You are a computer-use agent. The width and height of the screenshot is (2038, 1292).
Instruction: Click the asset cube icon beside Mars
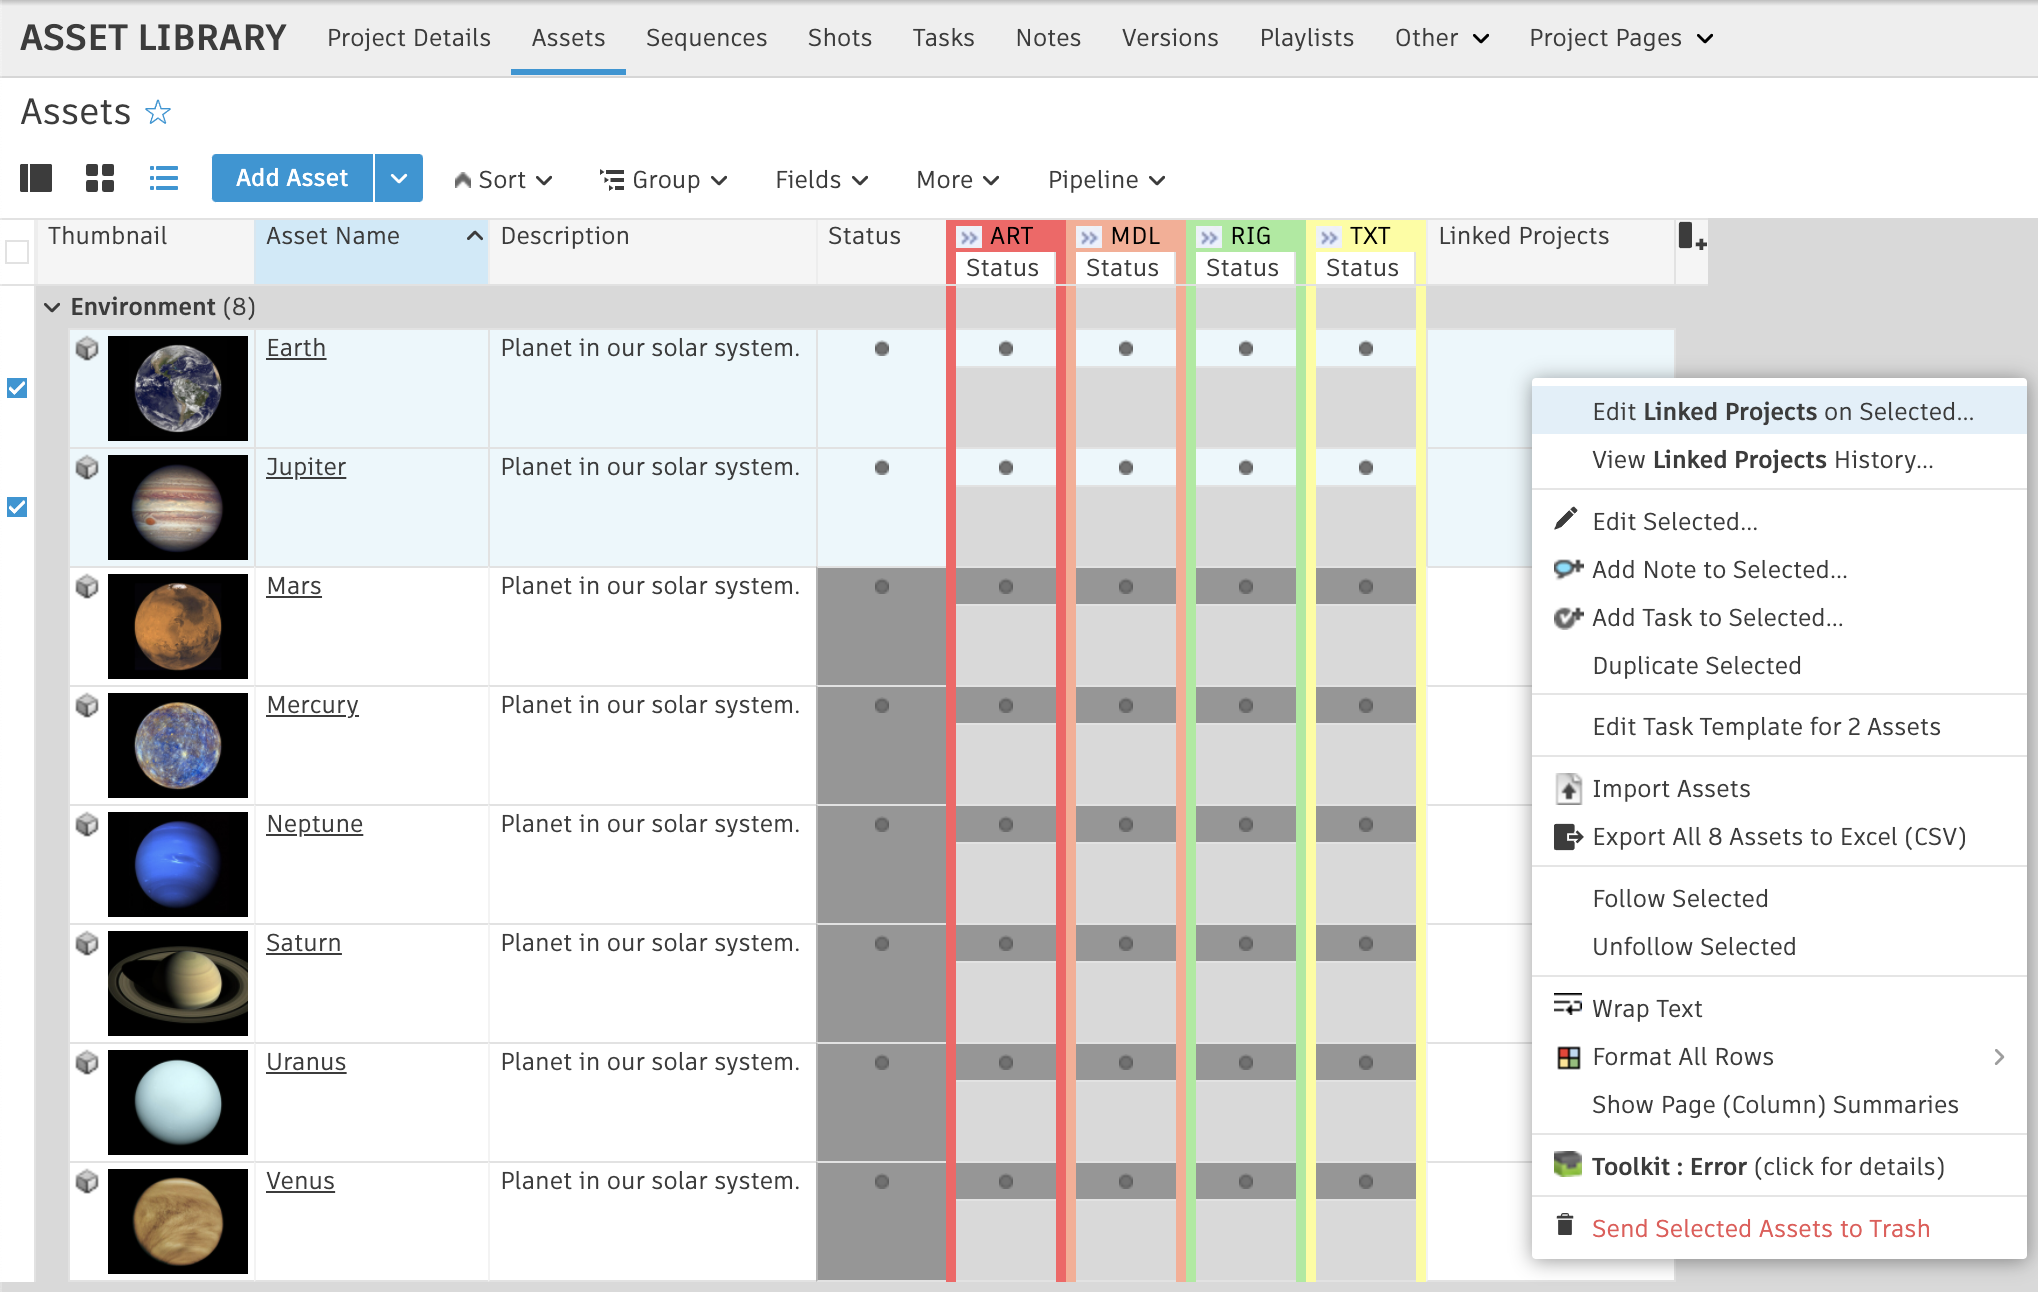pyautogui.click(x=88, y=587)
